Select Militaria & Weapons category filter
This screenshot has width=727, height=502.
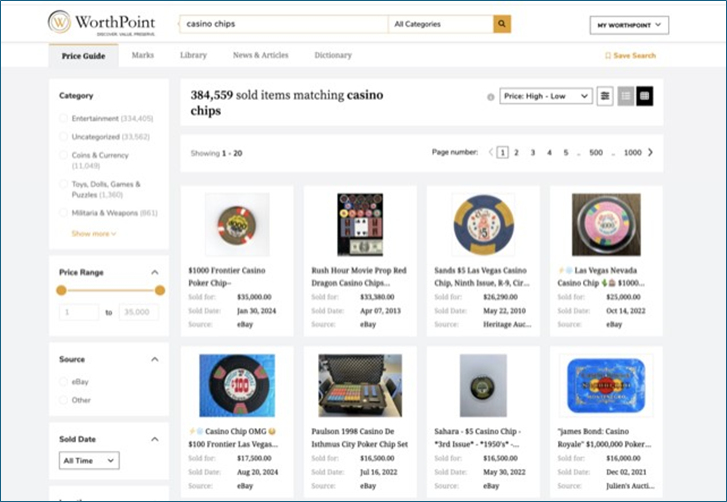(64, 213)
